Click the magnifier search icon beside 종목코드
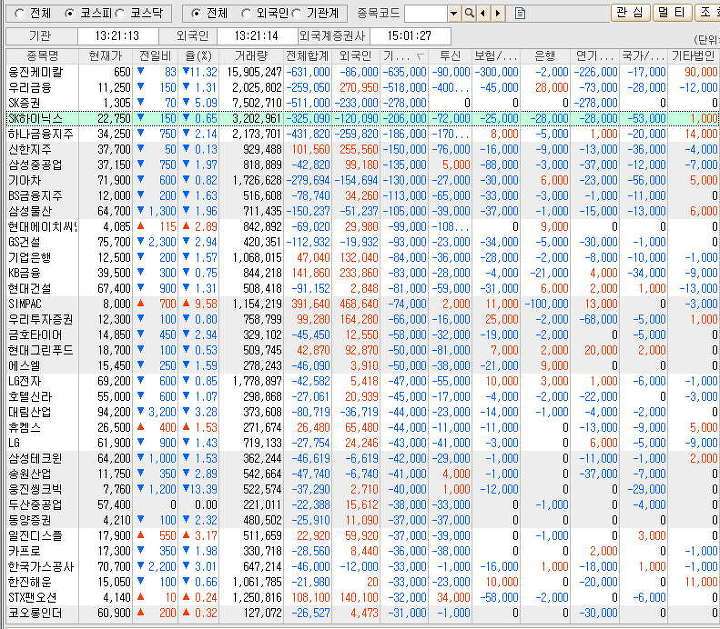The width and height of the screenshot is (720, 629). pyautogui.click(x=469, y=13)
